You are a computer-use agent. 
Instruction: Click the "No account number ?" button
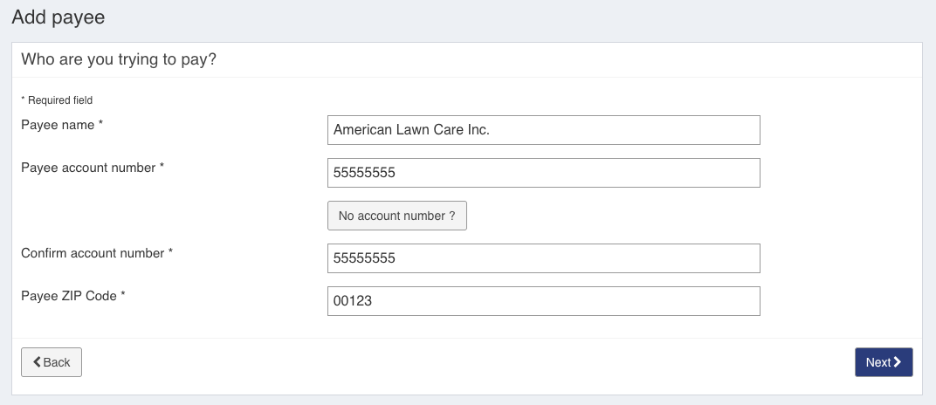[x=397, y=216]
